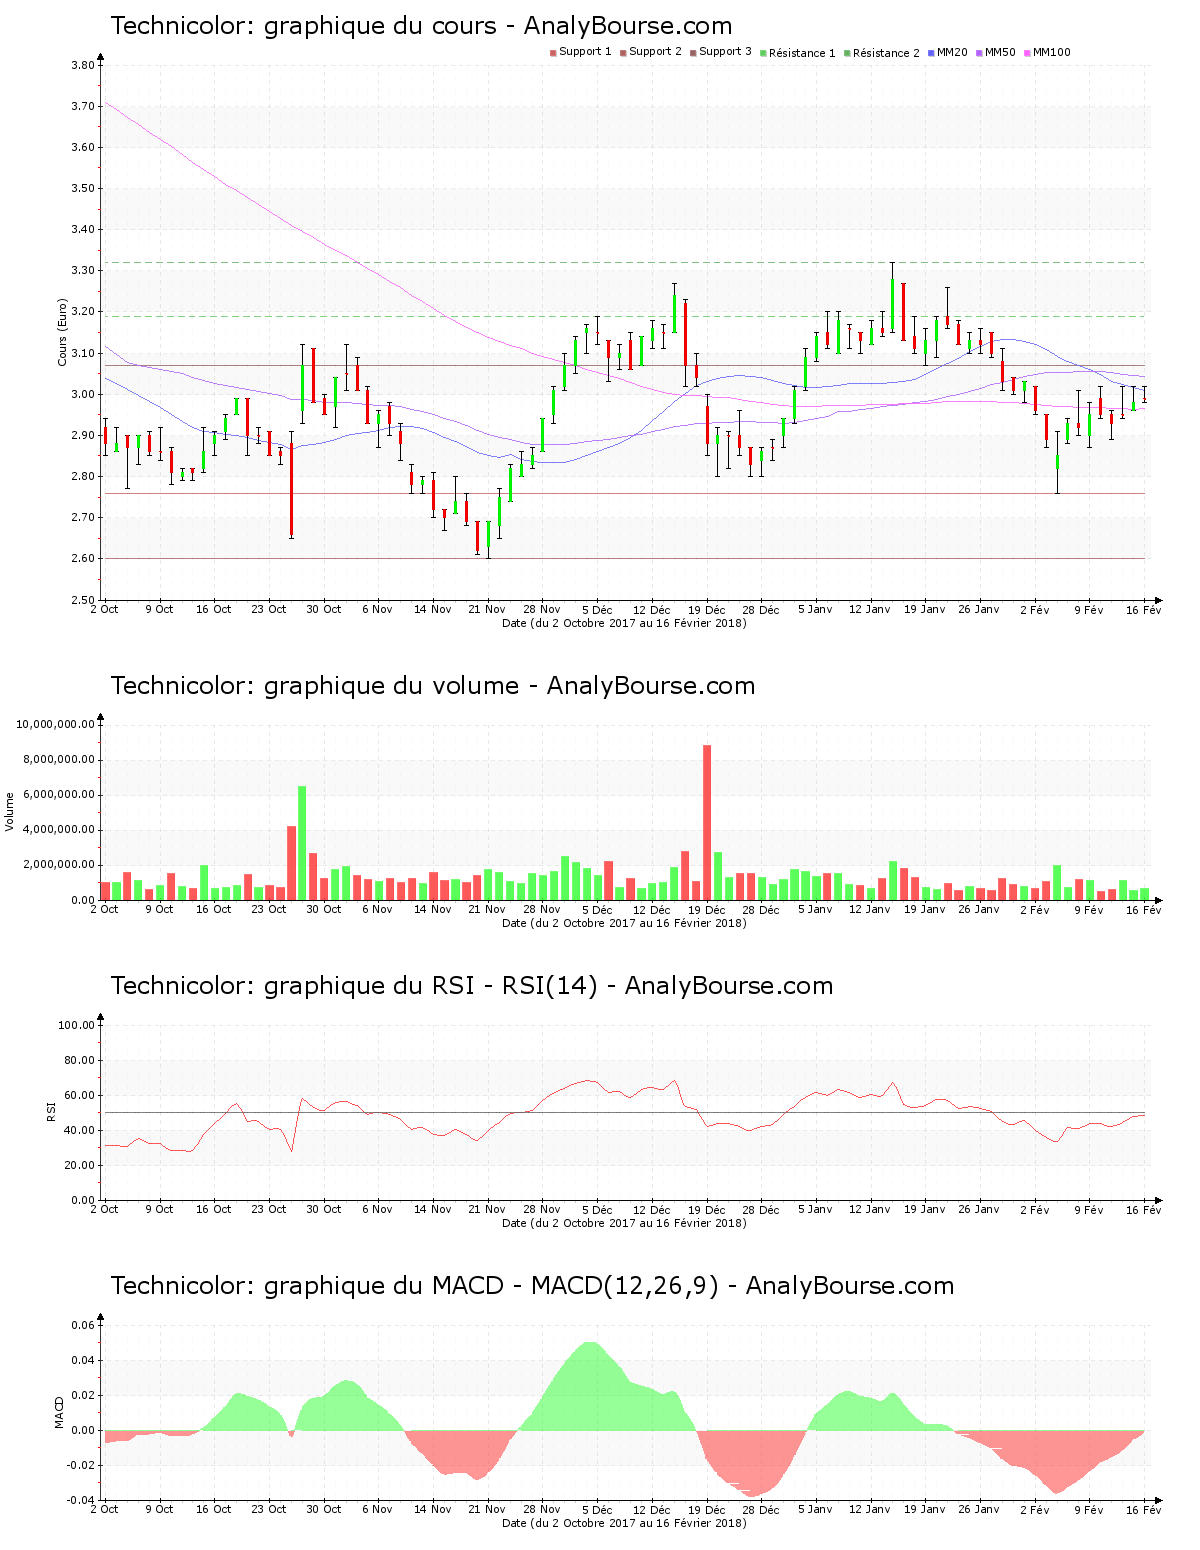Click the 'RSI' vertical axis label
Screen dimensions: 1200x1550
(x=51, y=1111)
